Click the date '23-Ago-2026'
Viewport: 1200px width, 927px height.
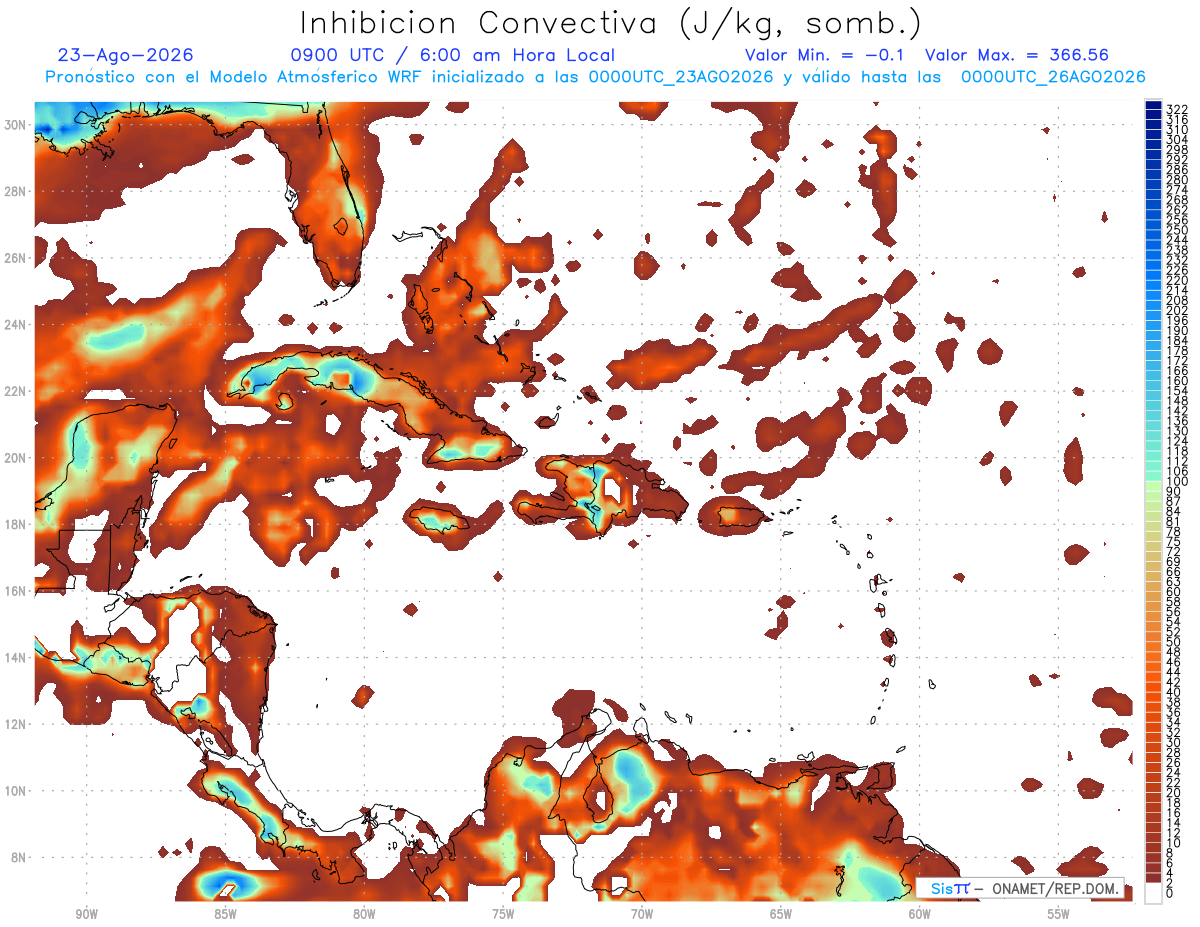click(x=126, y=55)
